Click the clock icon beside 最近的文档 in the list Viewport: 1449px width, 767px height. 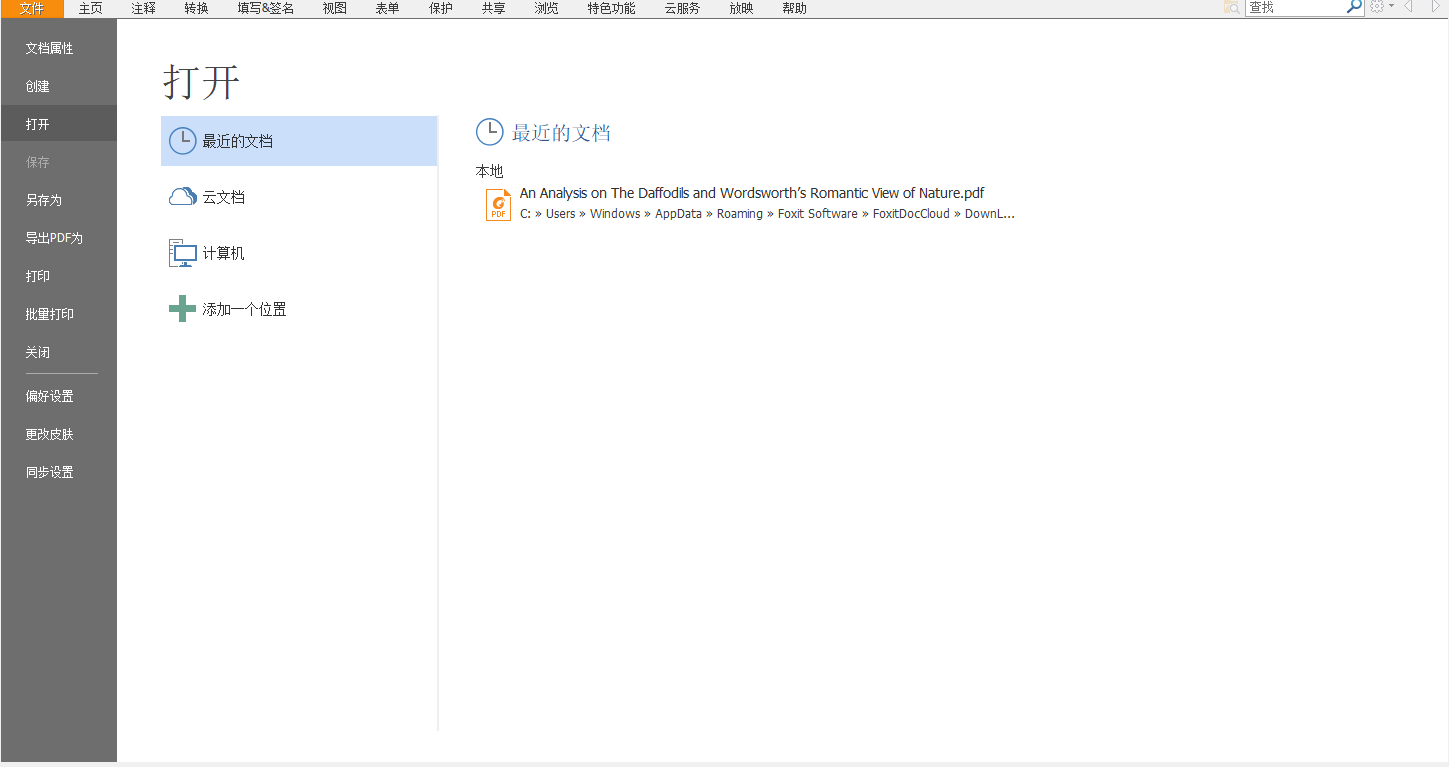(182, 141)
